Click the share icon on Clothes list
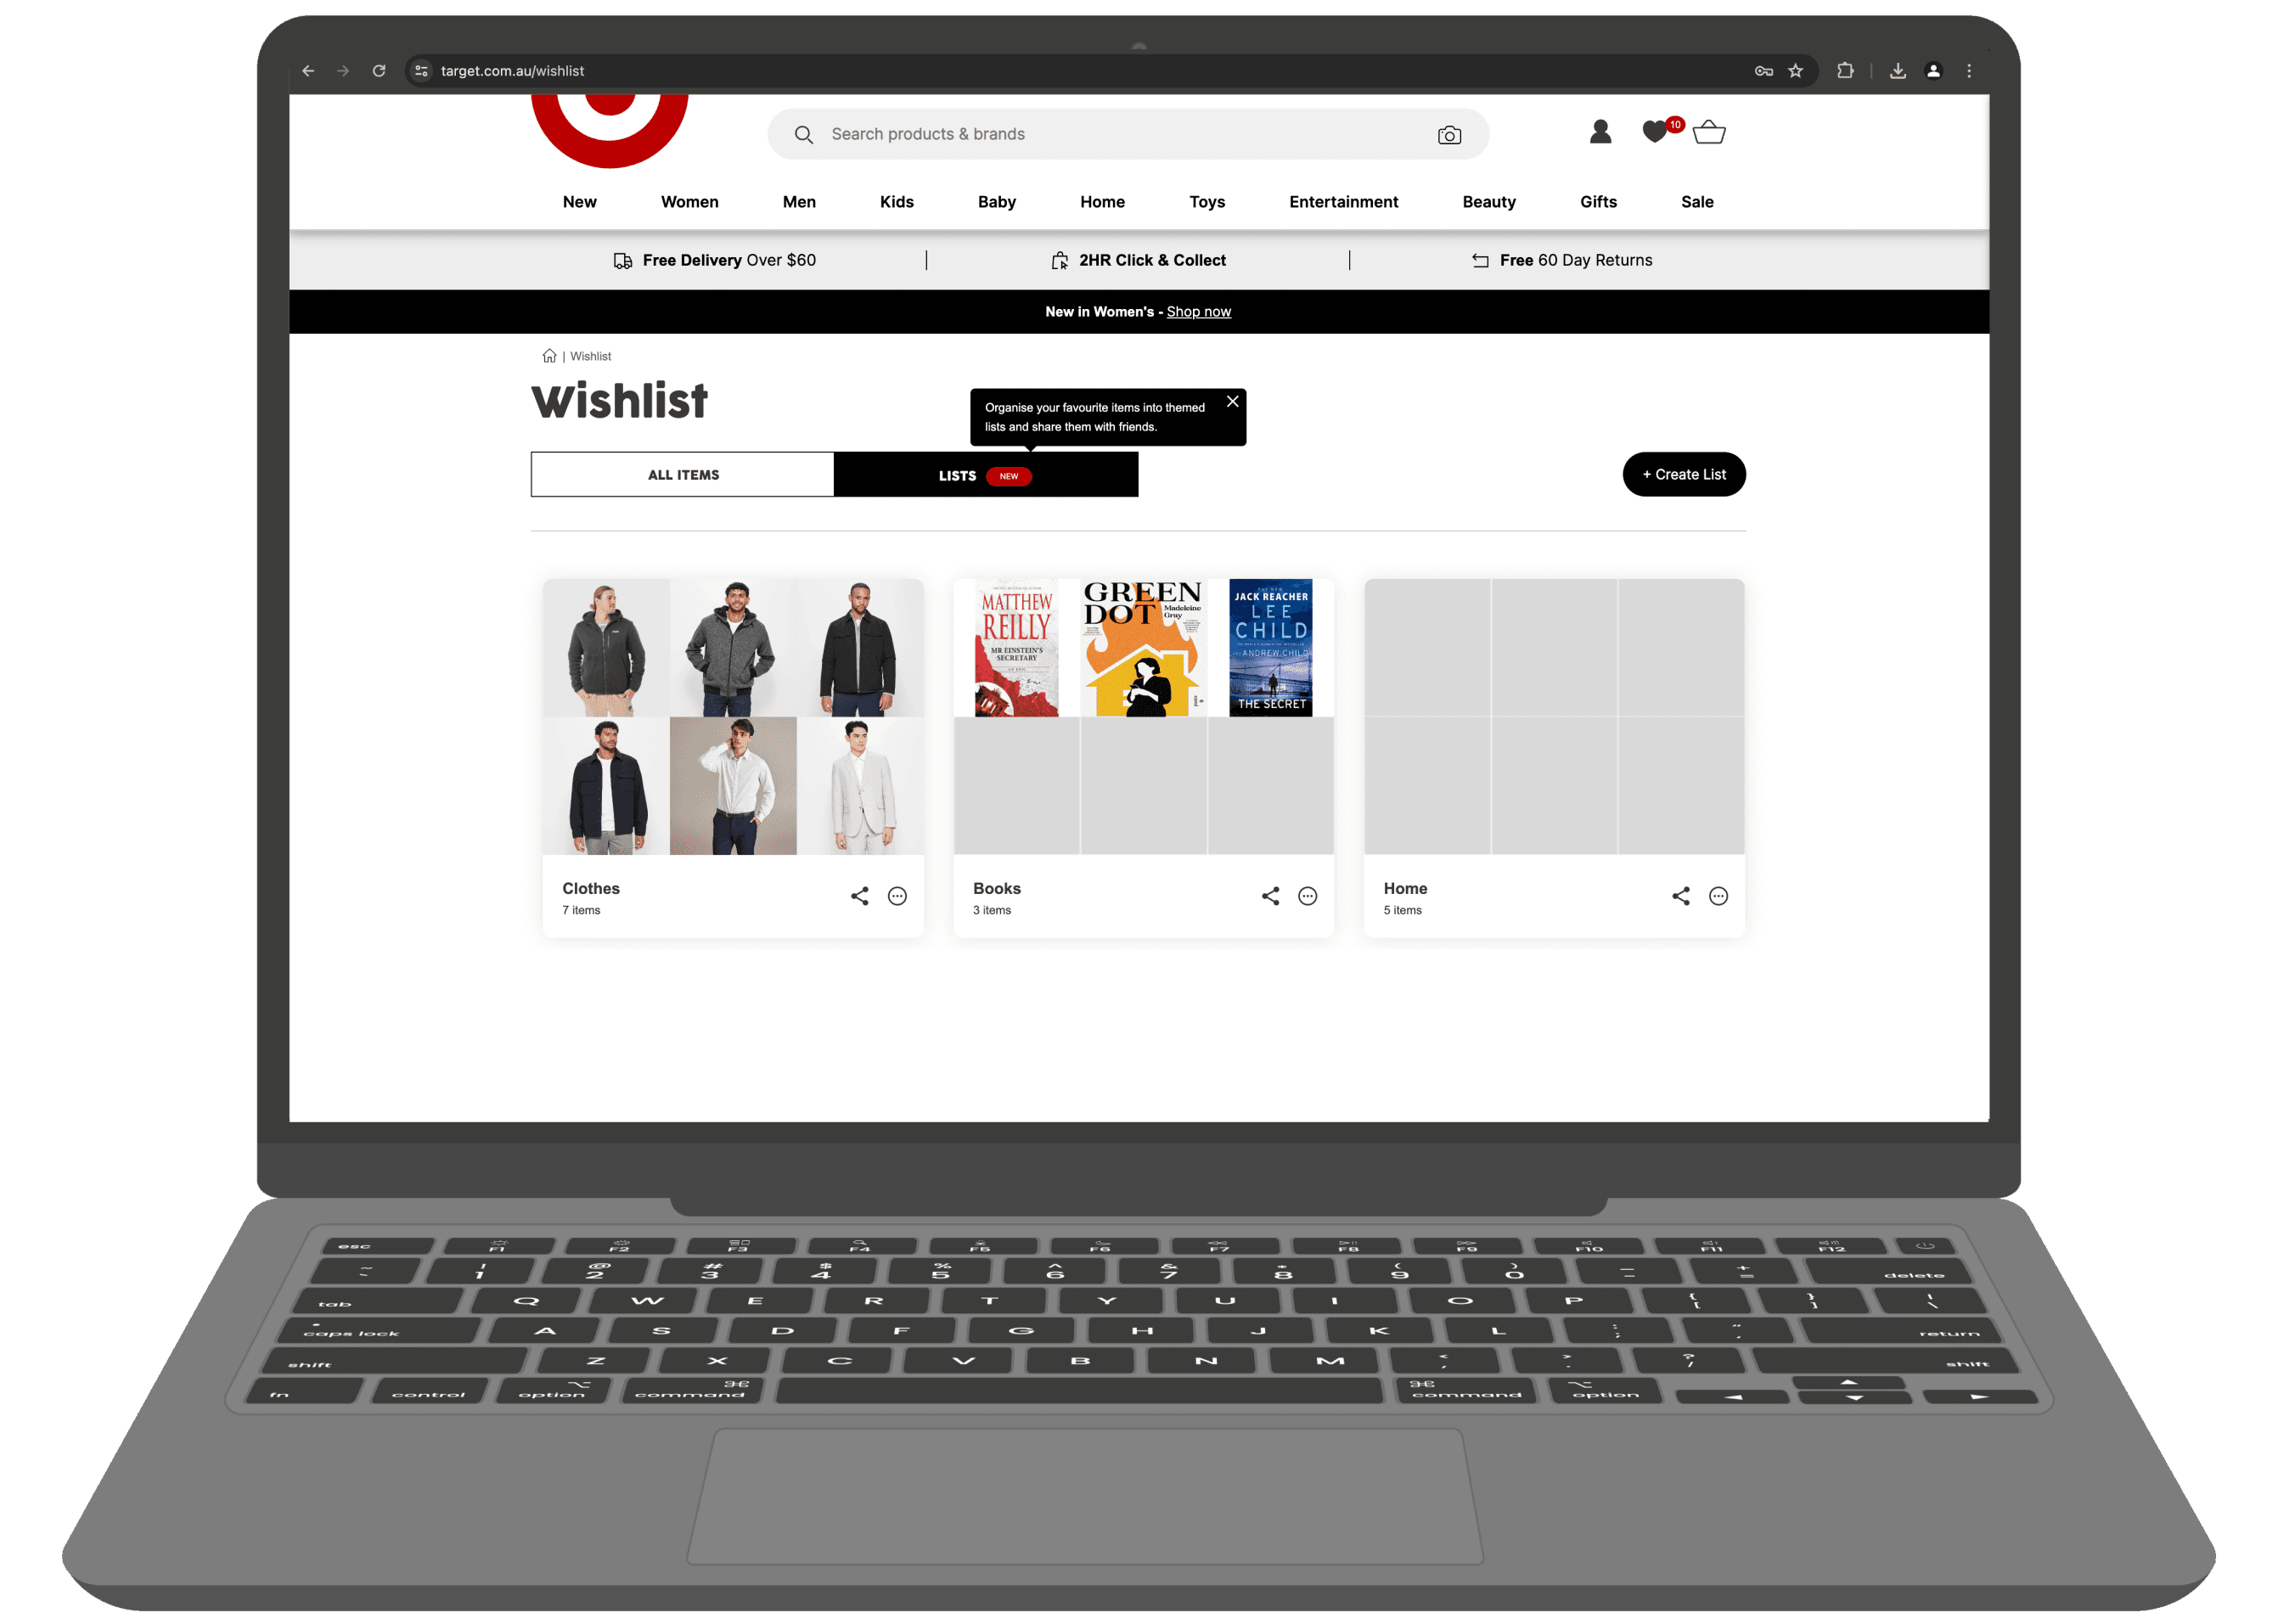The image size is (2278, 1624). pos(859,896)
